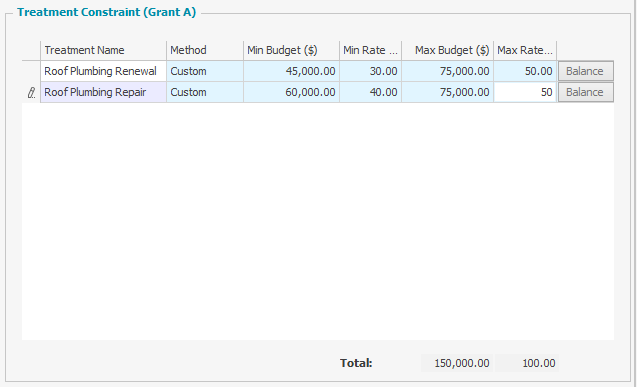Click Max Rate cell showing 50.00
637x387 pixels.
(525, 71)
